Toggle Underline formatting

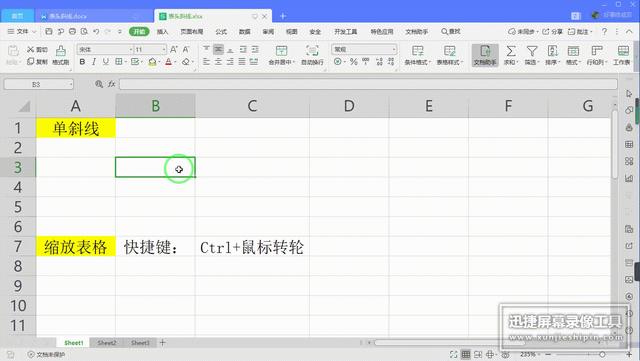106,62
